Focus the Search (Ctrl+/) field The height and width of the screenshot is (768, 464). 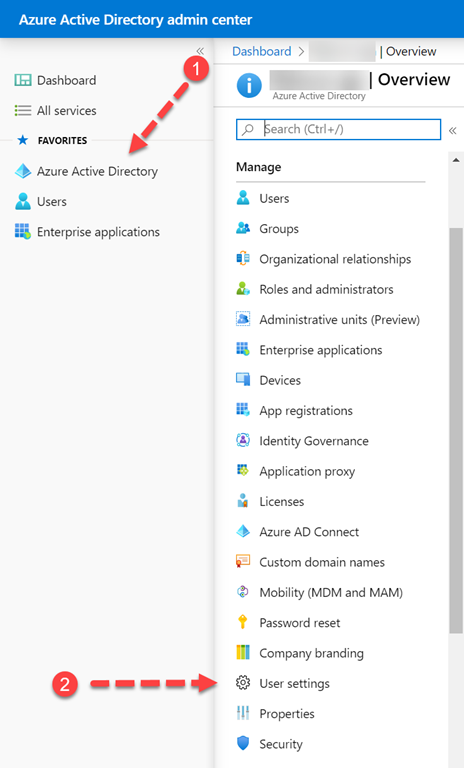pyautogui.click(x=339, y=129)
